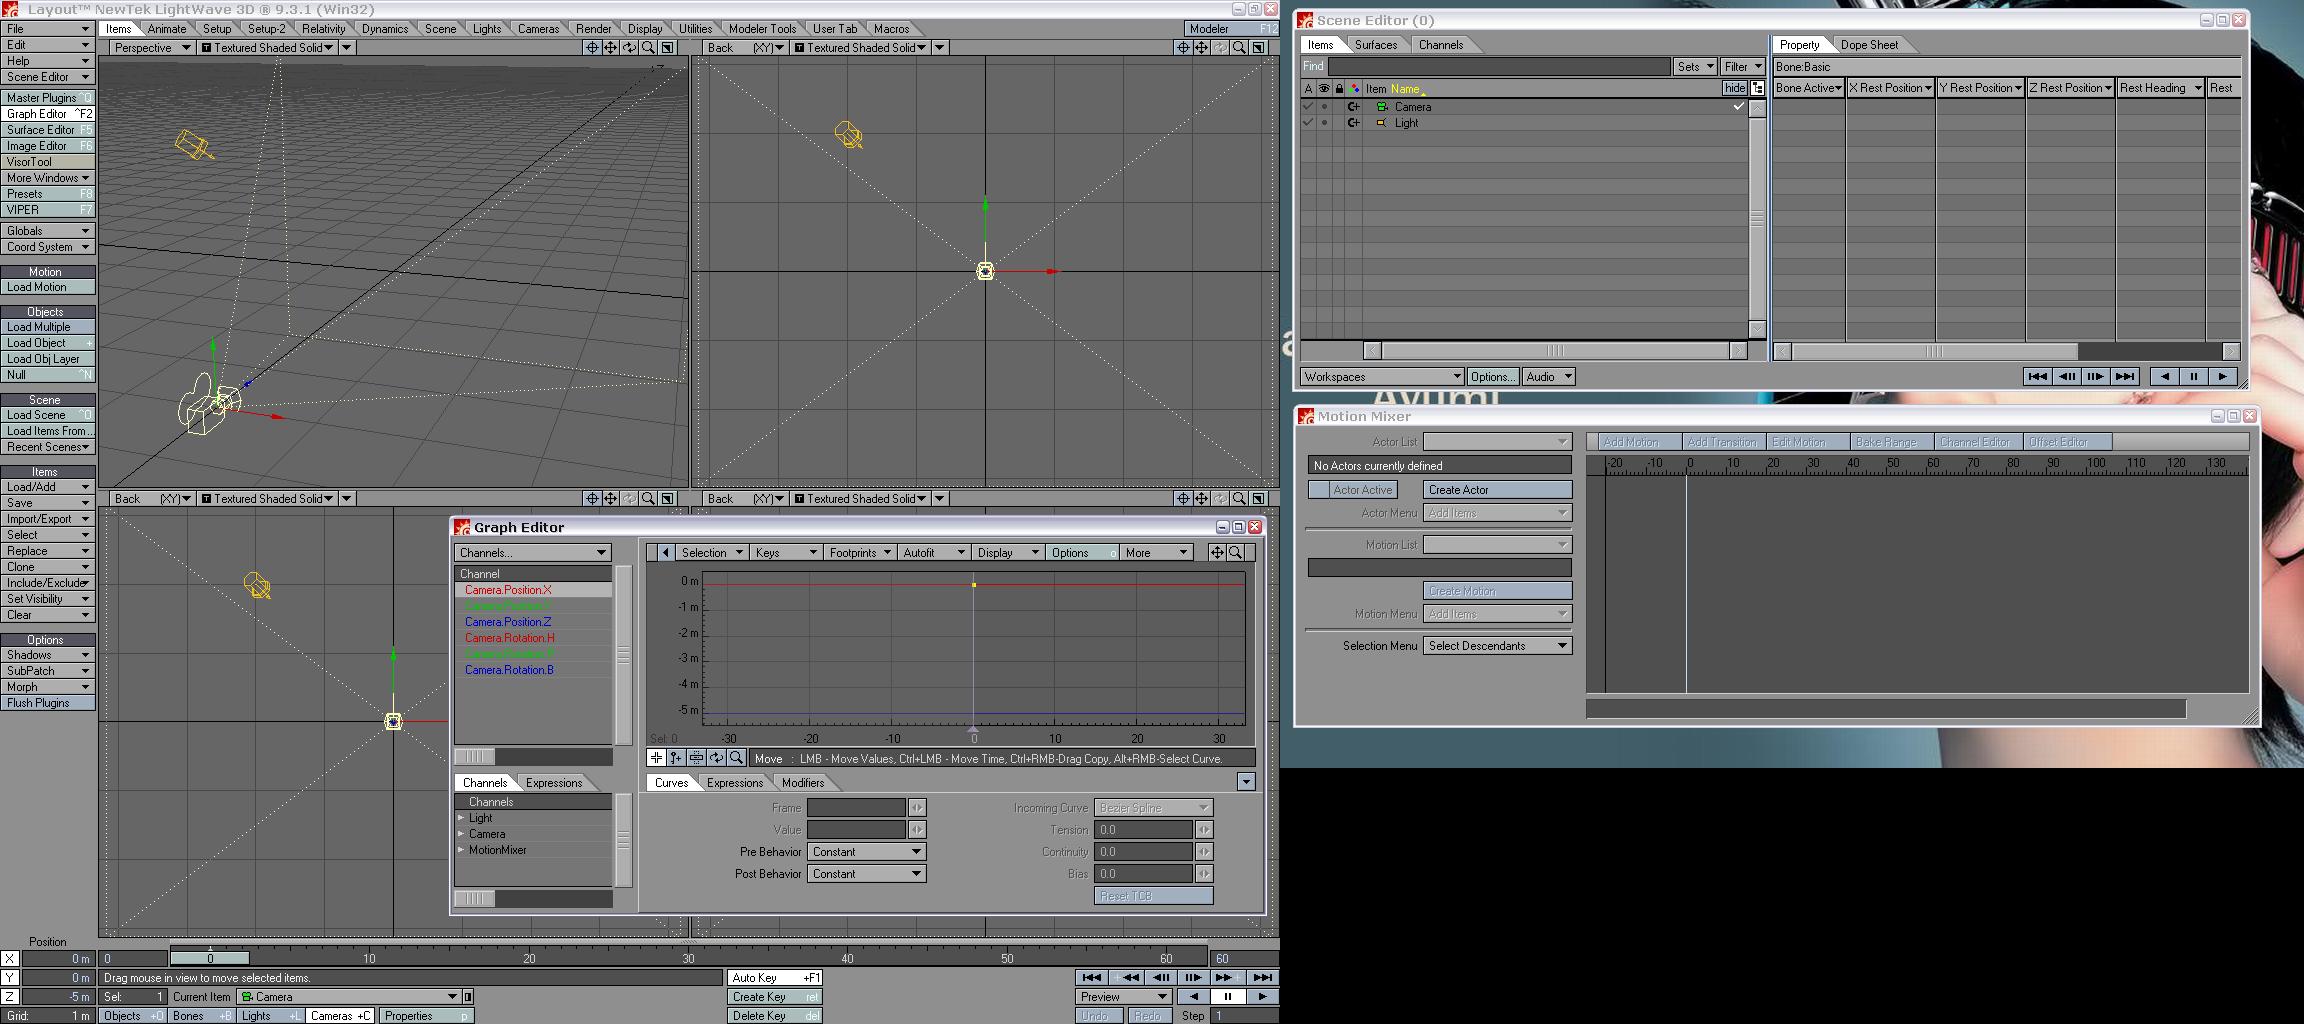
Task: Open Current Item Camera dropdown
Action: 348,996
